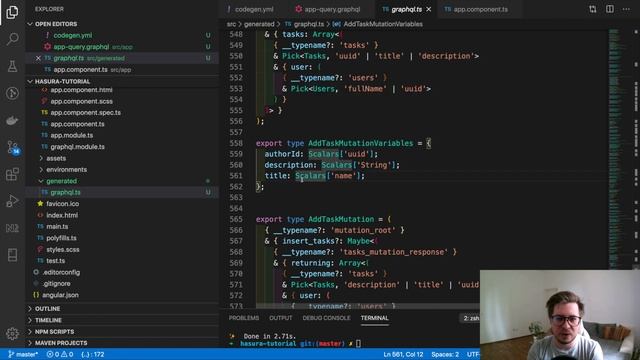This screenshot has height=360, width=640.
Task: Open favicon.ico in file tree
Action: [x=62, y=204]
